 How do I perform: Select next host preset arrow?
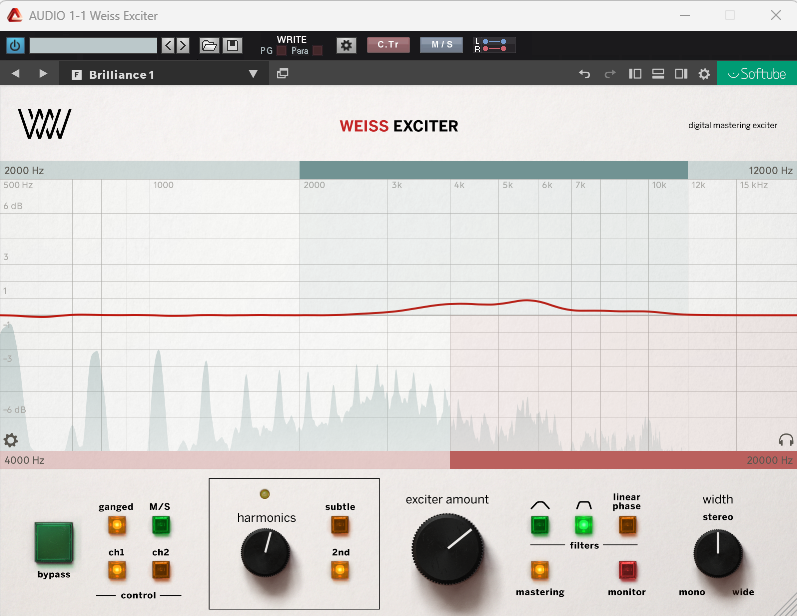183,45
